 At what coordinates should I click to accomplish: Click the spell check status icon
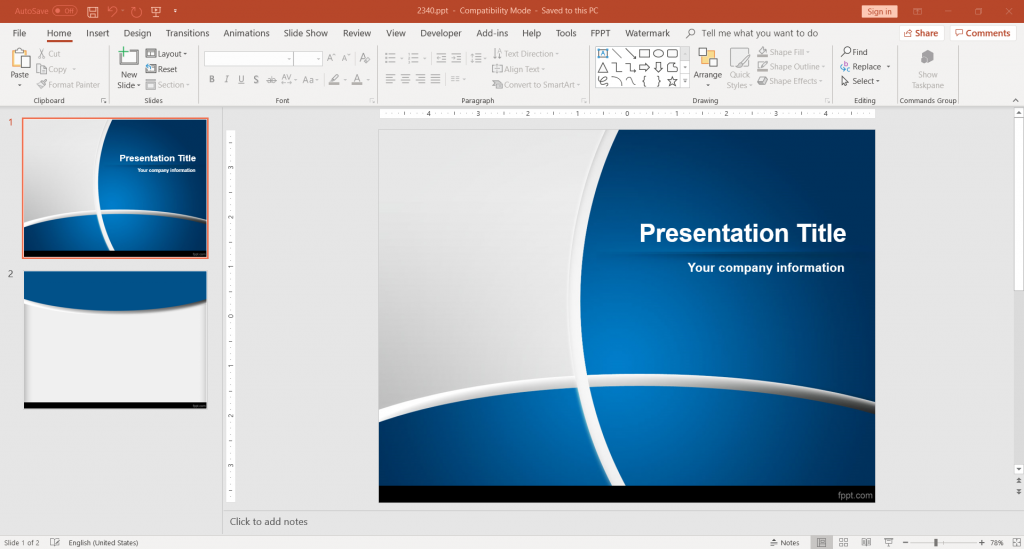coord(55,542)
